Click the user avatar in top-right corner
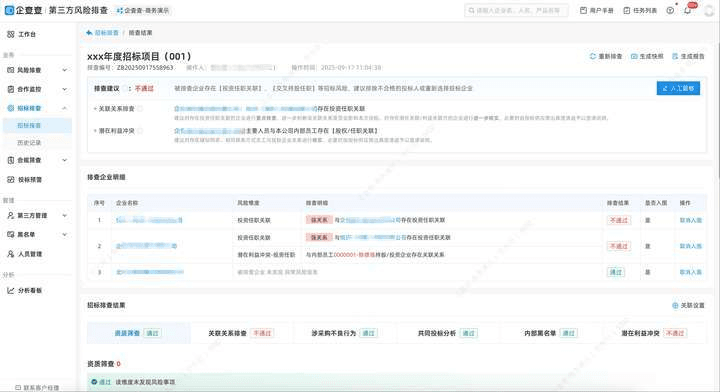The height and width of the screenshot is (392, 720). 709,11
